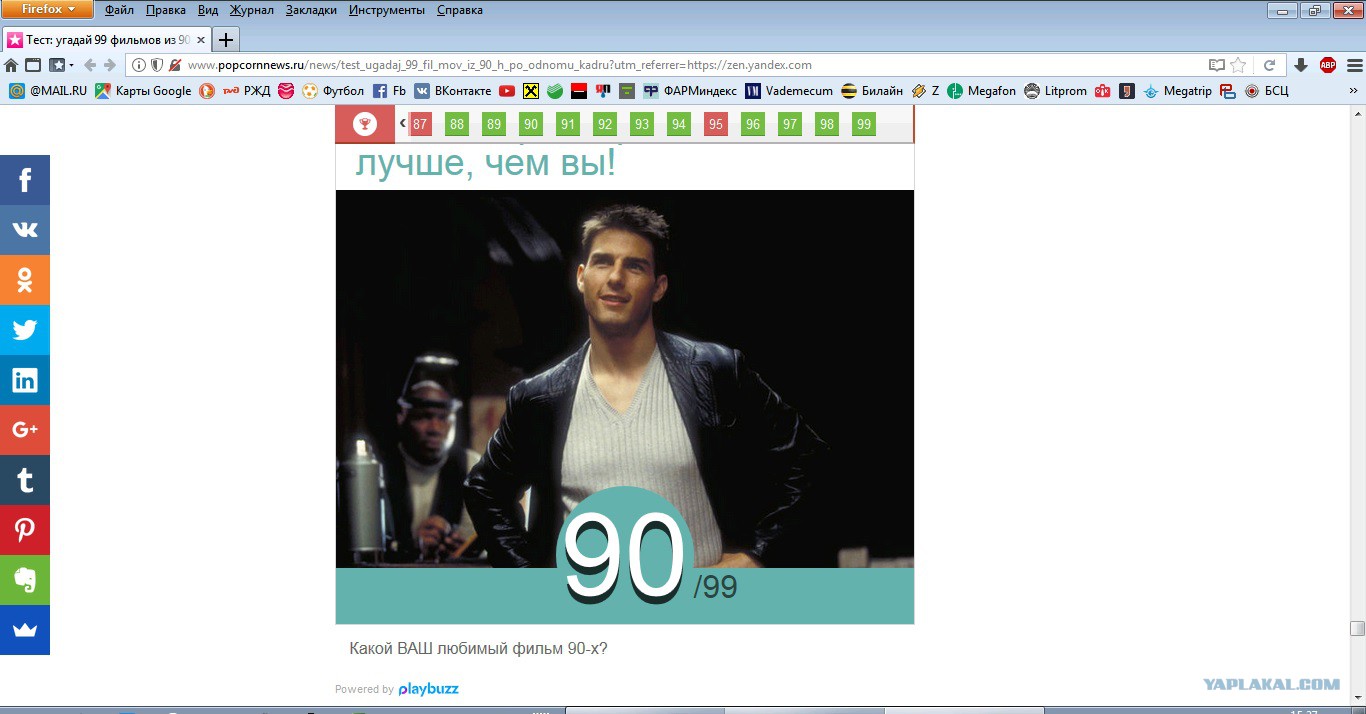
Task: Open the БСЦ bookmark
Action: [x=1267, y=91]
